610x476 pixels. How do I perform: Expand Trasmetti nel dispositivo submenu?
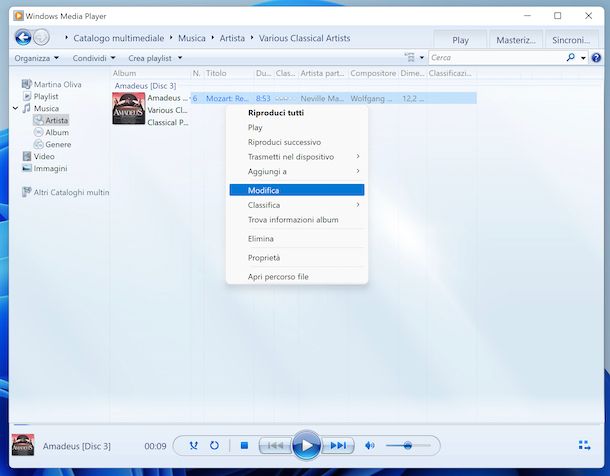pos(297,157)
